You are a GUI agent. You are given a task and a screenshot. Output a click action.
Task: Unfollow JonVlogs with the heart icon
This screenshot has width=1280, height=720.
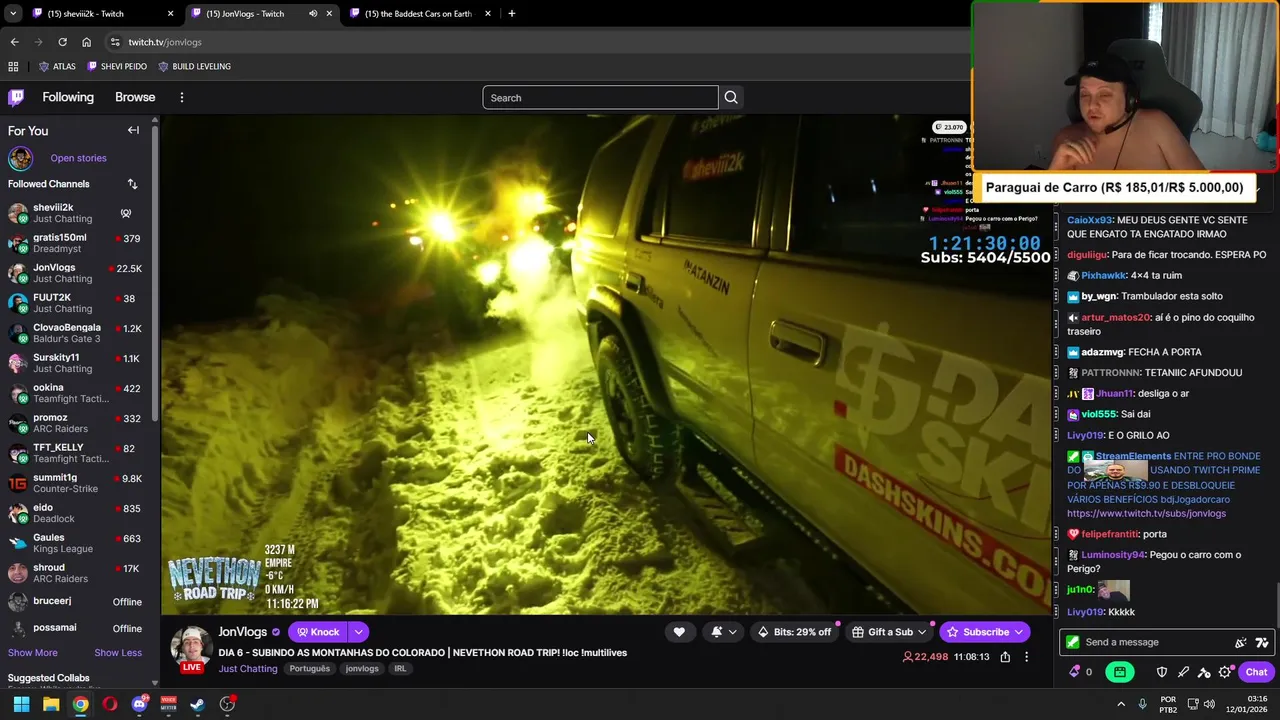[x=679, y=632]
